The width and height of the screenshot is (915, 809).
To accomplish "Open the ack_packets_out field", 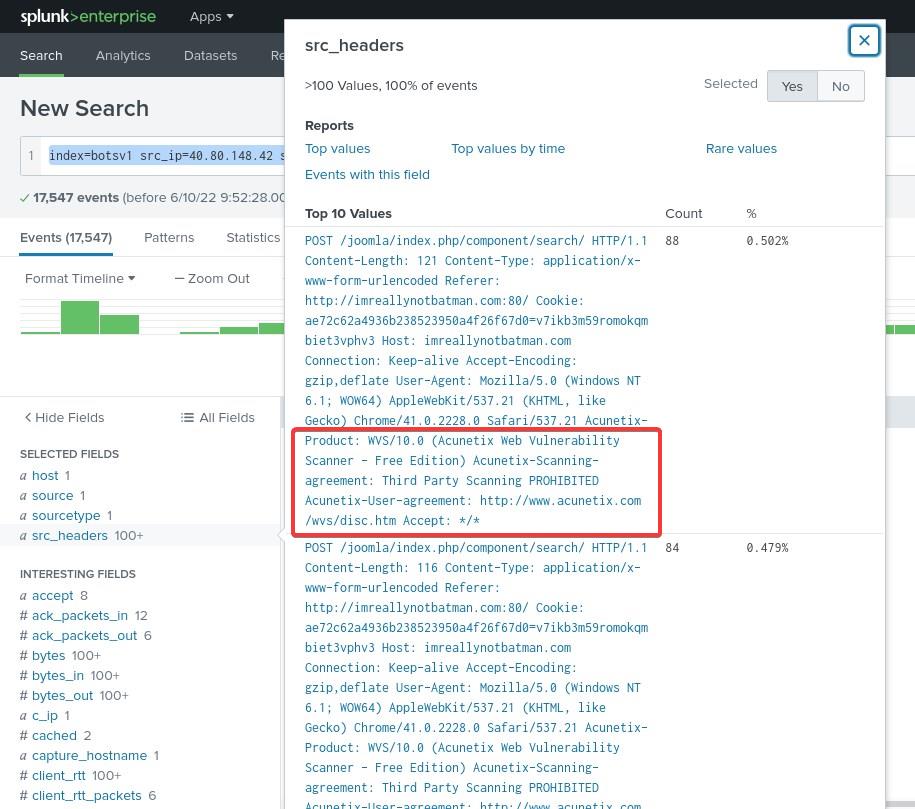I will [x=86, y=635].
